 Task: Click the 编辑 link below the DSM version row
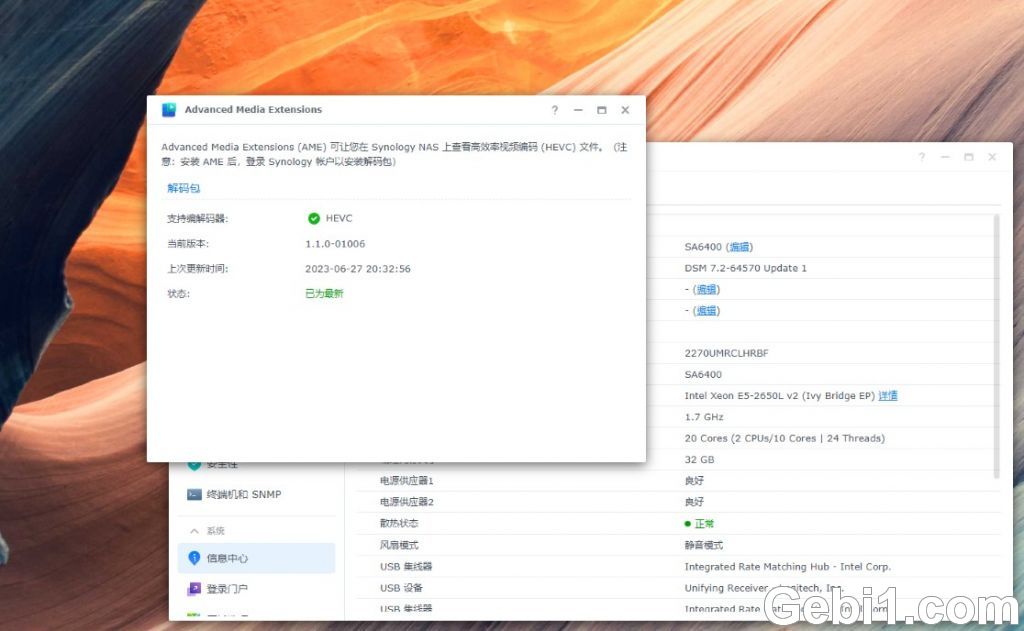click(706, 289)
